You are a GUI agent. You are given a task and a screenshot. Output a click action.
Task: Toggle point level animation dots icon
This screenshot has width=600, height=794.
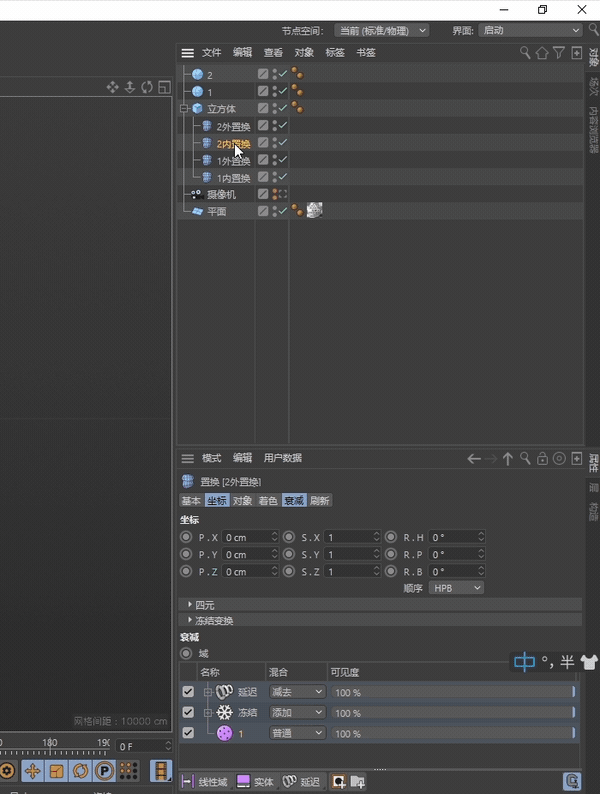[129, 771]
